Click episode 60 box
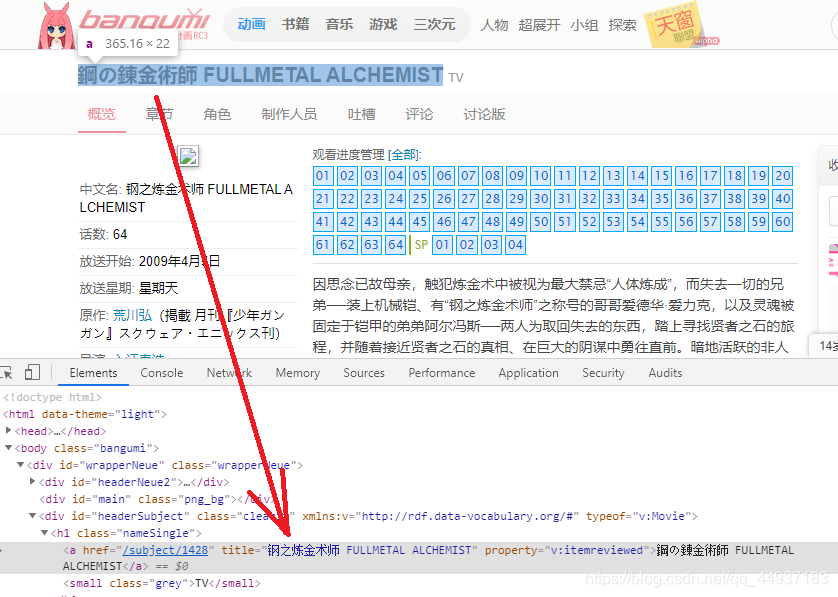 783,222
